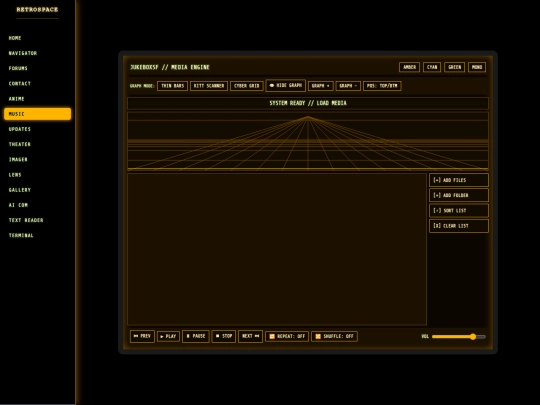Click the System Ready status bar
The image size is (540, 405).
pos(308,103)
